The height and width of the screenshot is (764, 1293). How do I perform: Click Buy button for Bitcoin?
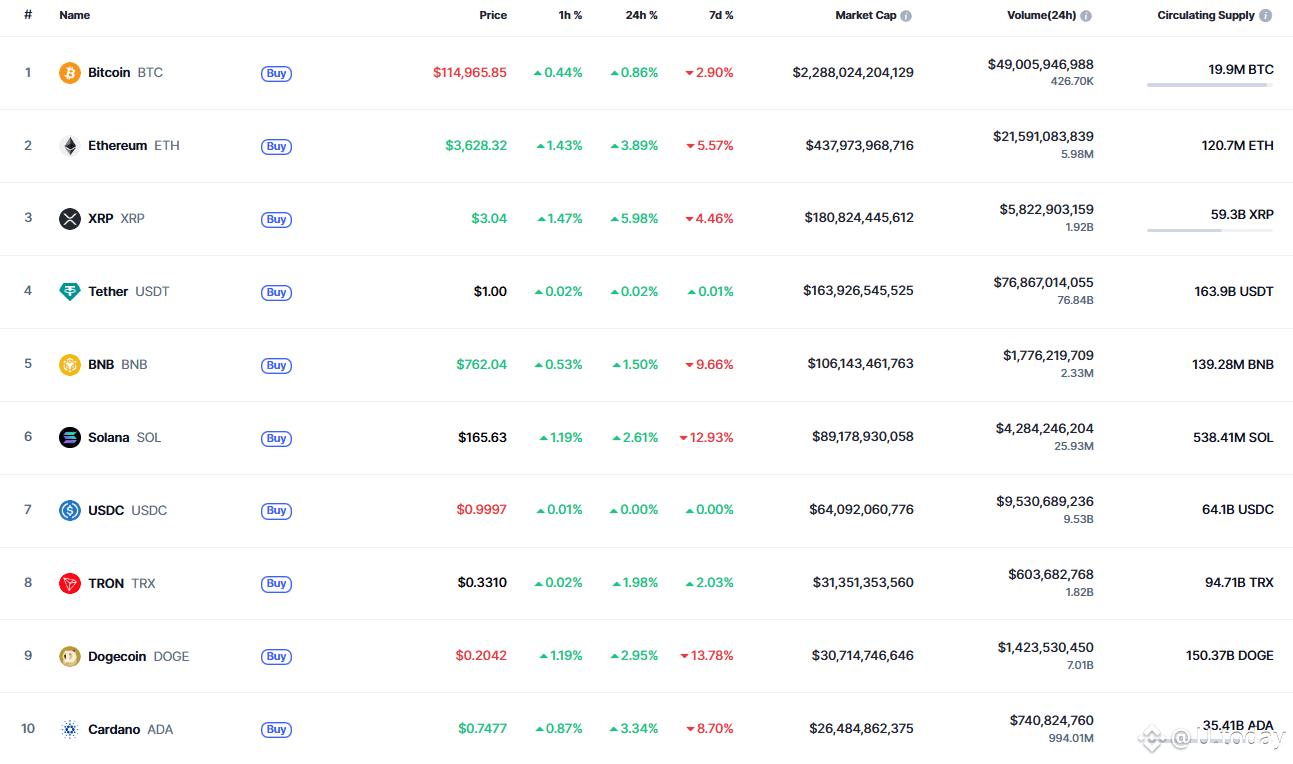pyautogui.click(x=277, y=73)
